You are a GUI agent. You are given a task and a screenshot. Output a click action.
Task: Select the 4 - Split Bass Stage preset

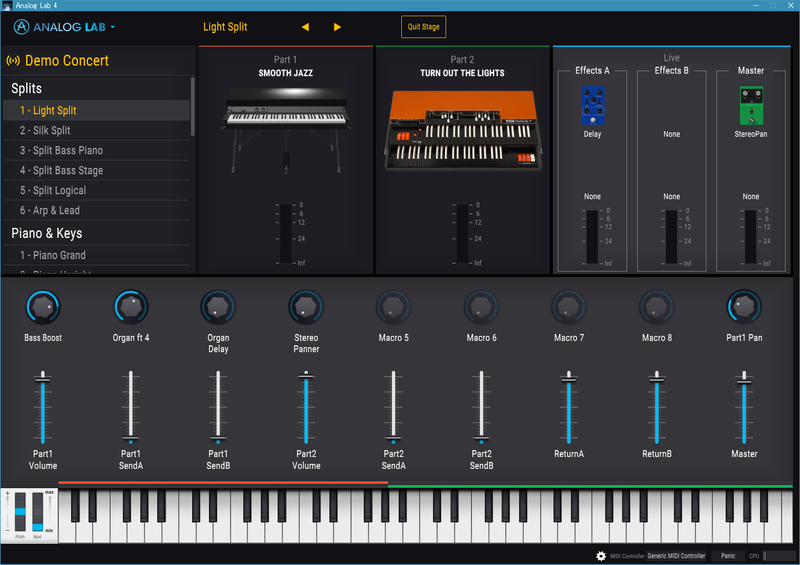(x=96, y=170)
